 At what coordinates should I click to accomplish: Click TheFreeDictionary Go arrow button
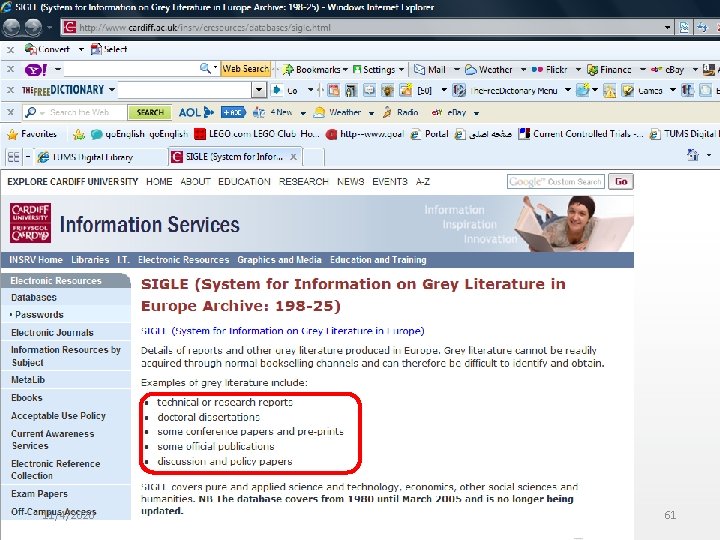point(285,90)
